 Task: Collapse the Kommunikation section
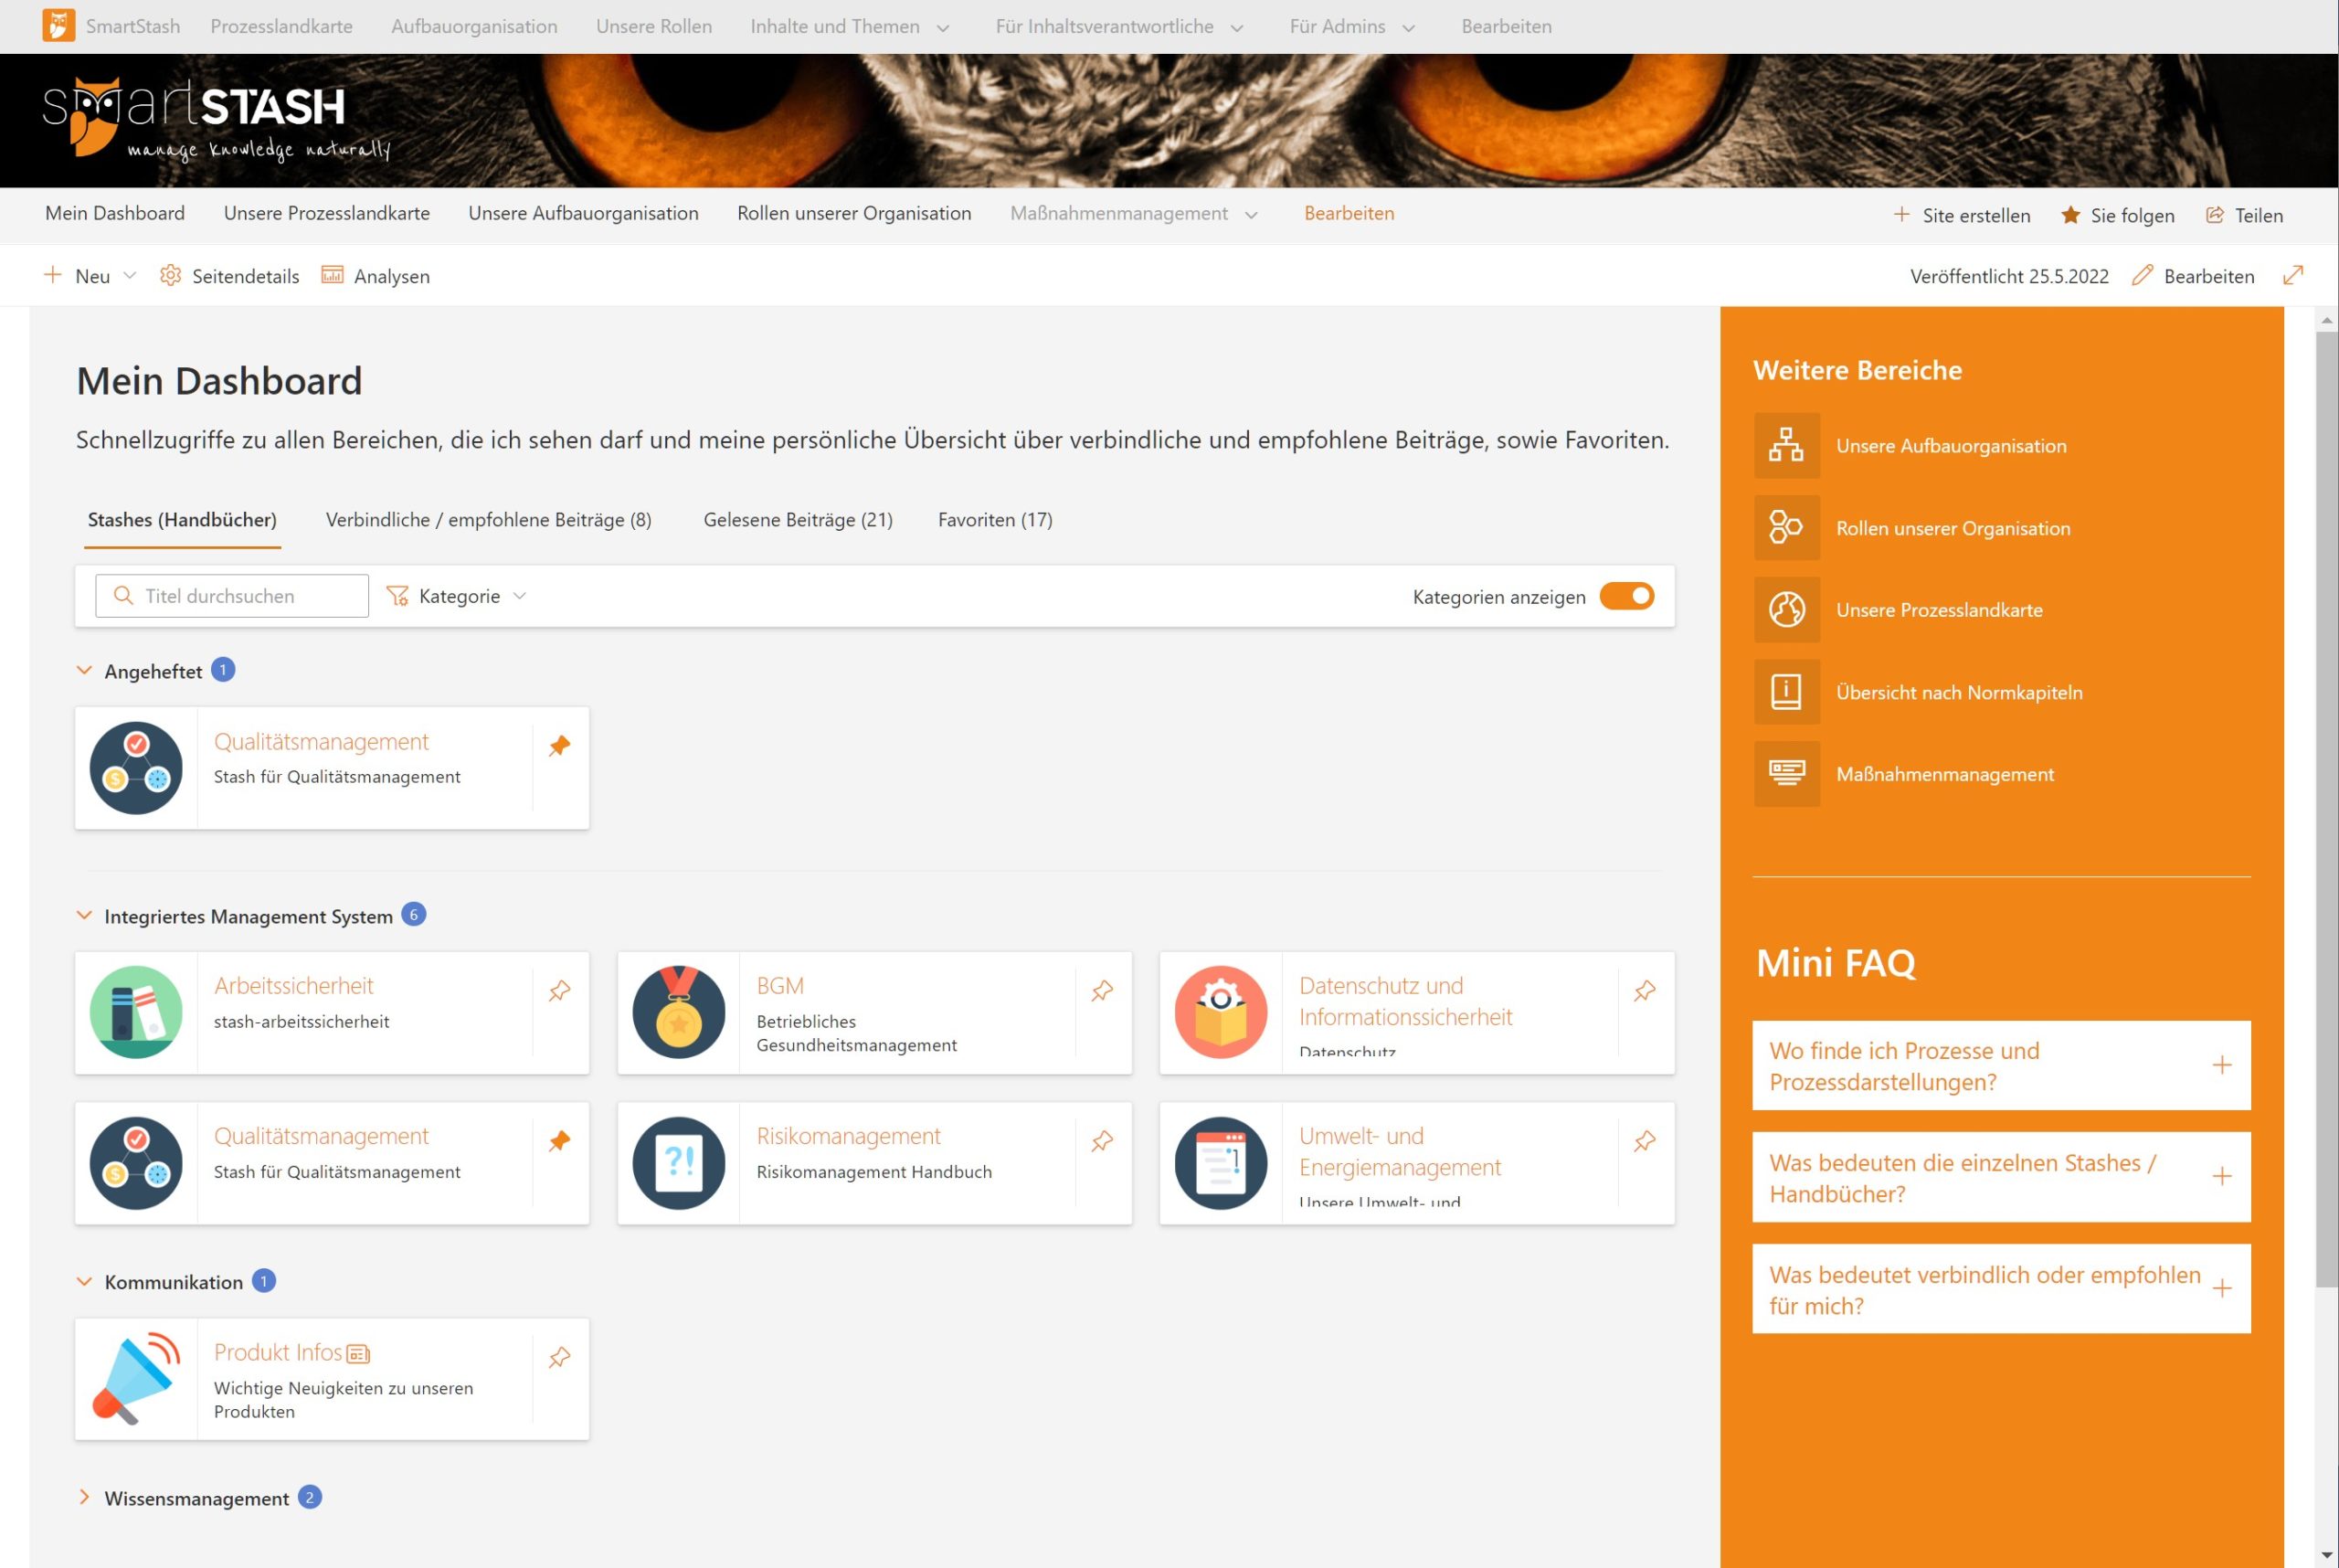pos(84,1281)
